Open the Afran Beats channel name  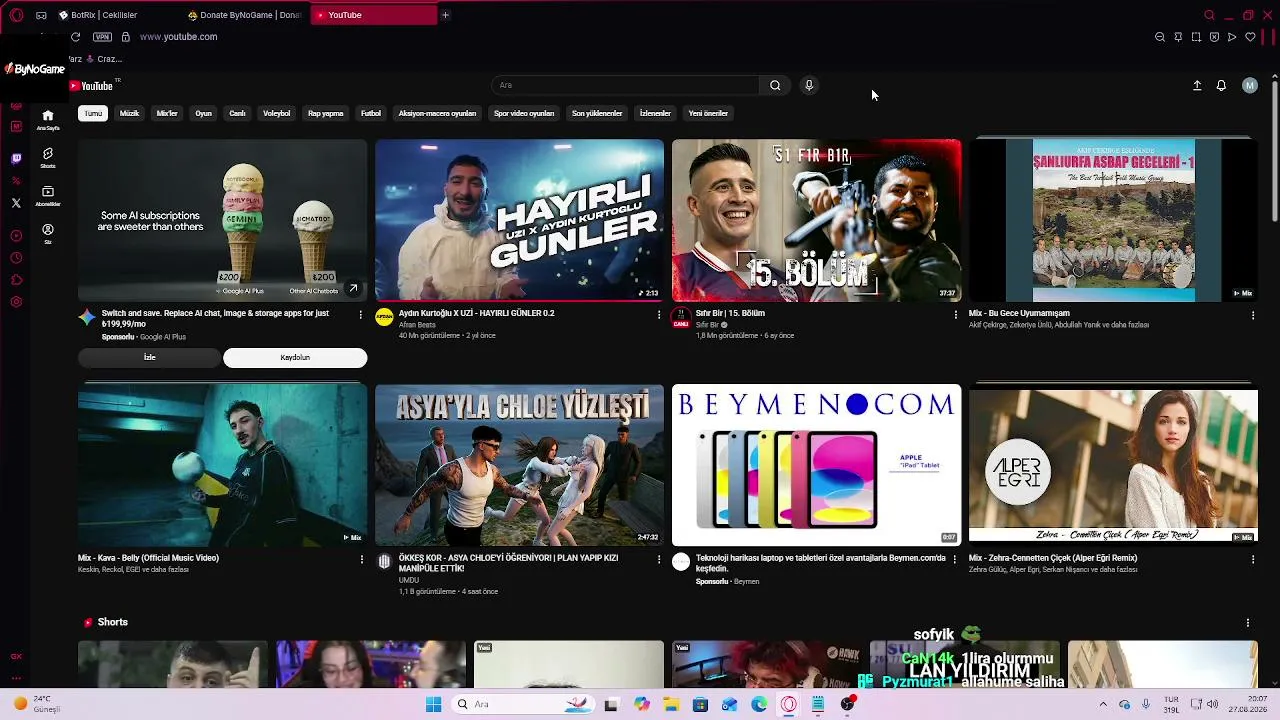click(x=417, y=325)
